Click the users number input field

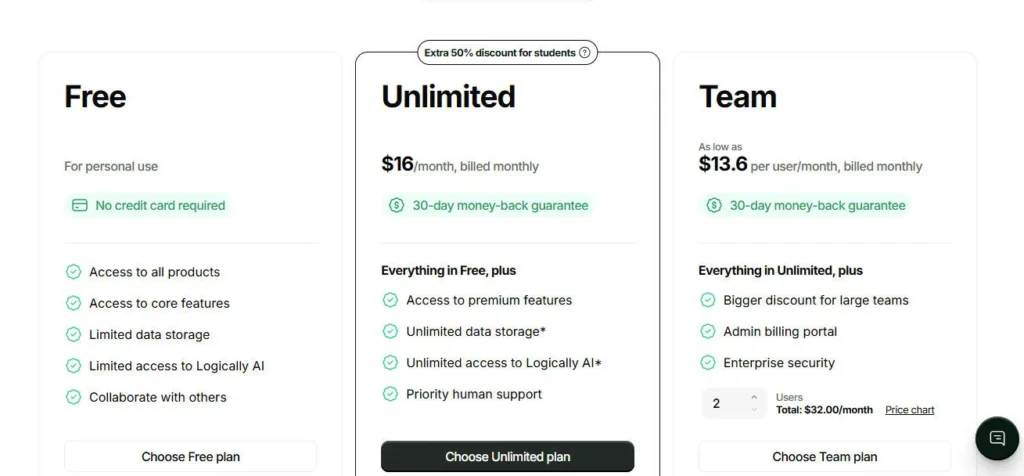coord(724,404)
